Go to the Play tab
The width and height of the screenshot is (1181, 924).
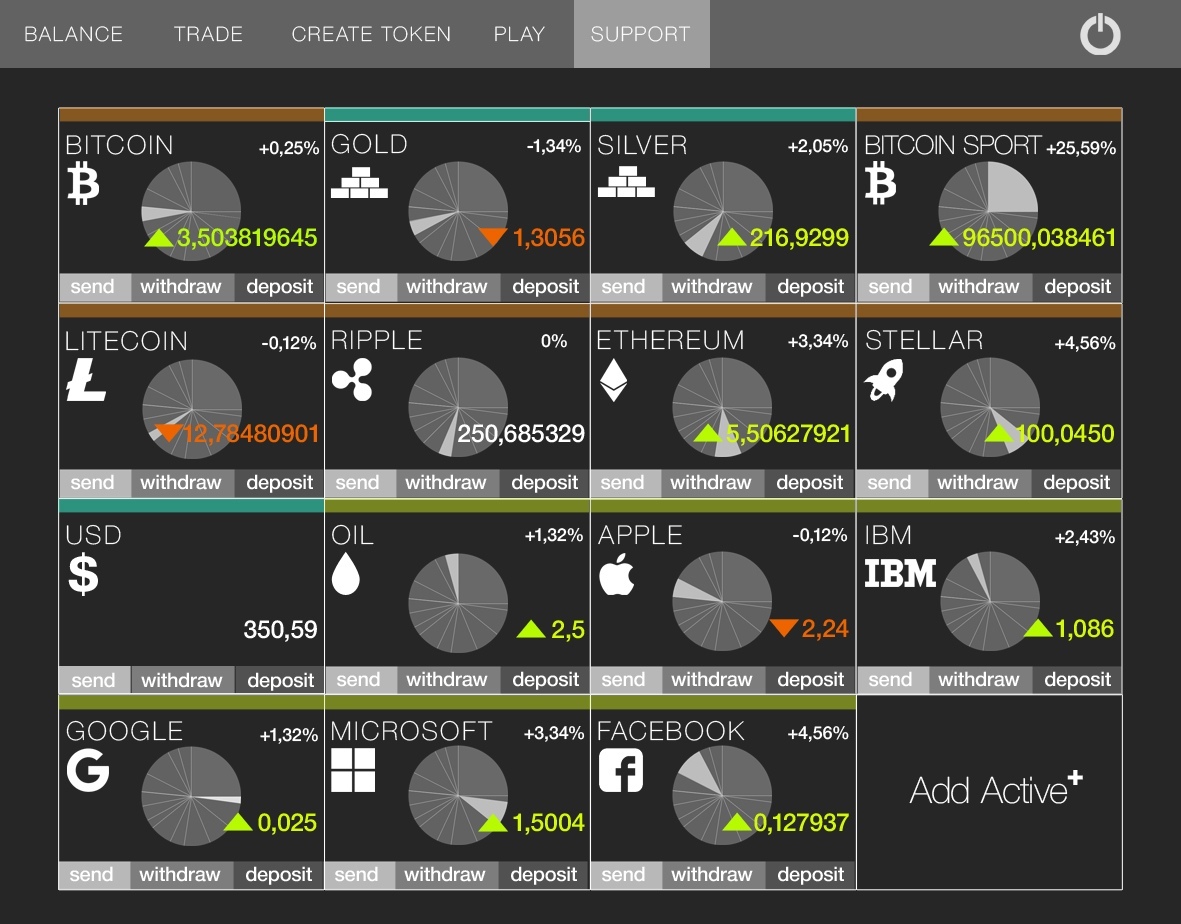tap(519, 34)
